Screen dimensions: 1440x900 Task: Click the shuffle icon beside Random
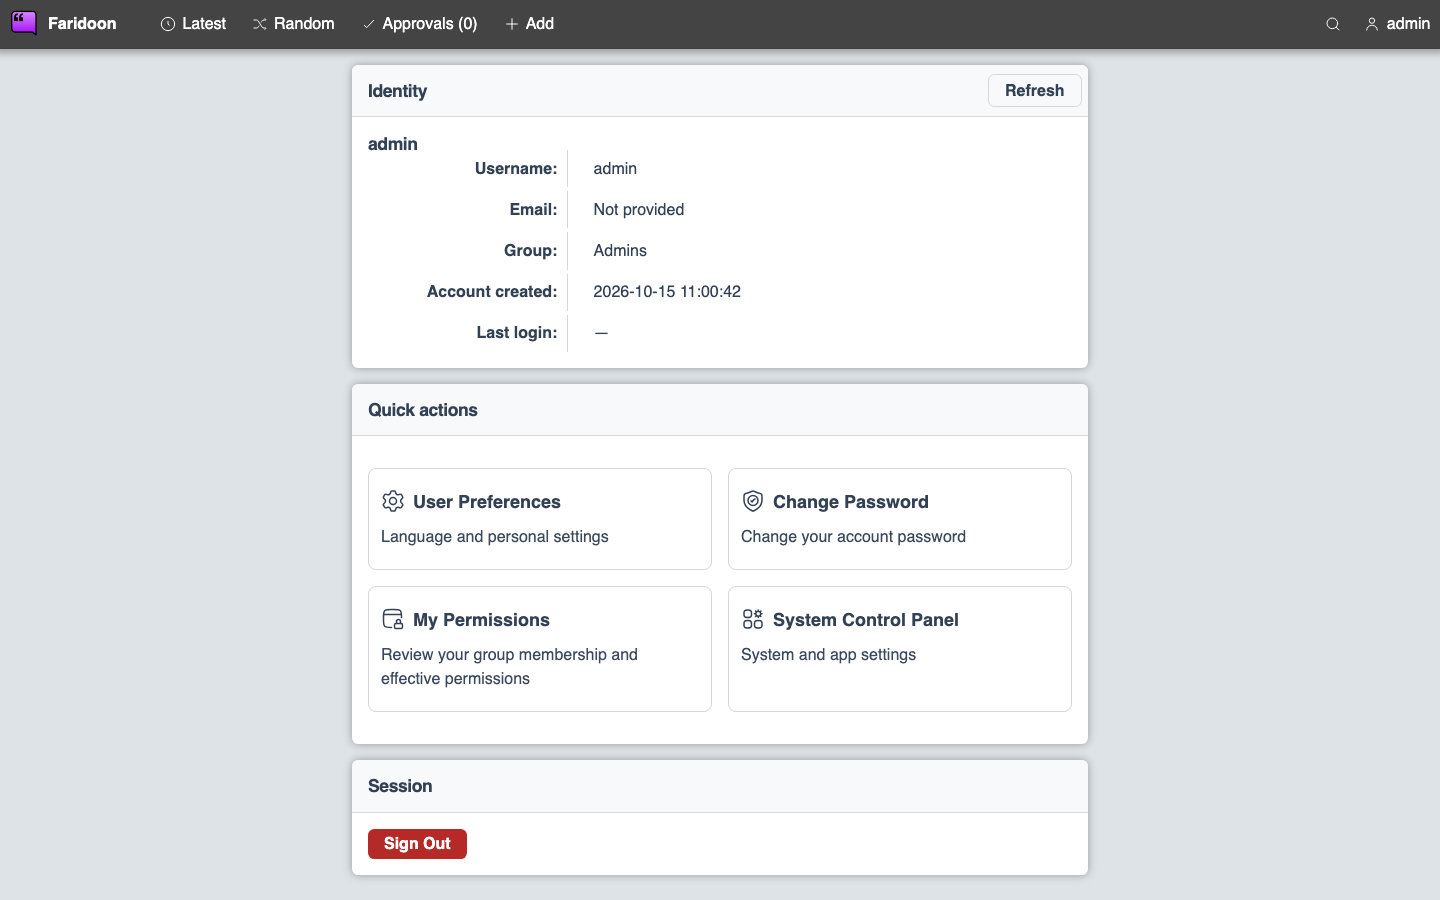[x=260, y=24]
